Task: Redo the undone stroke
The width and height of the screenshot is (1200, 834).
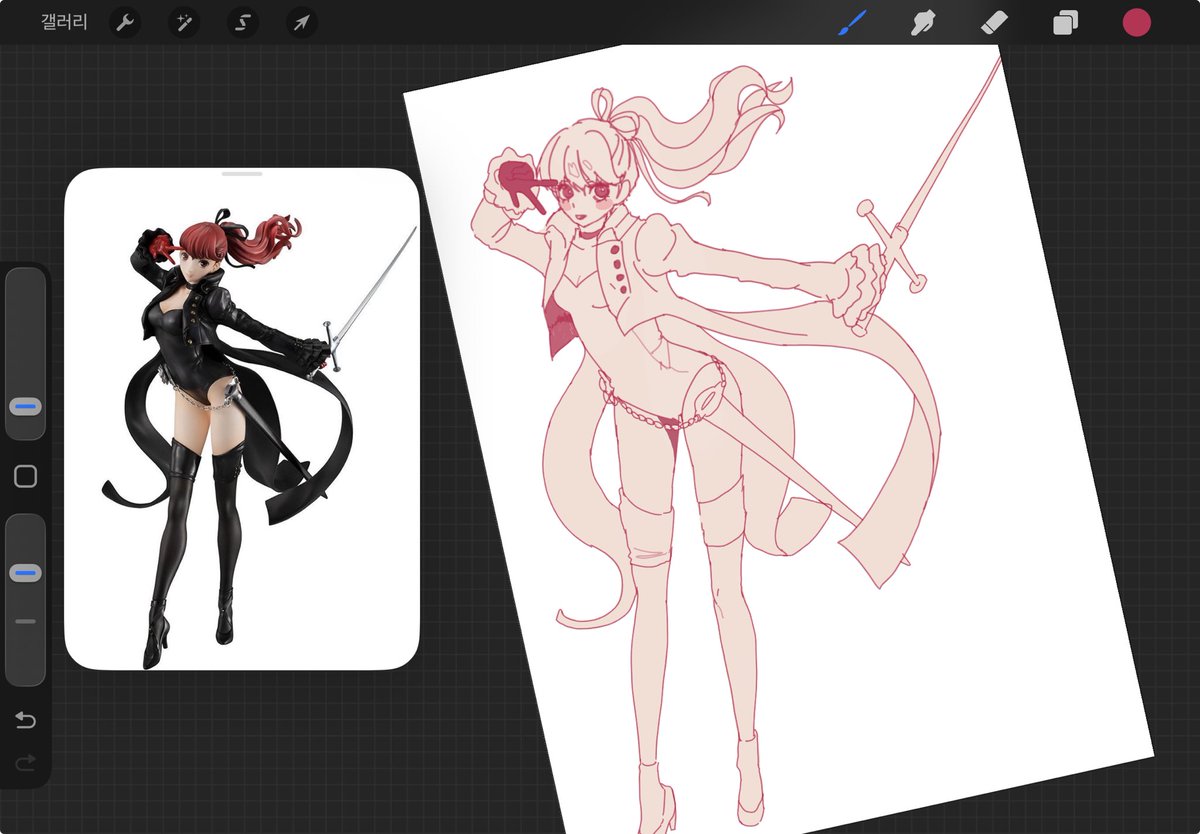Action: click(x=26, y=763)
